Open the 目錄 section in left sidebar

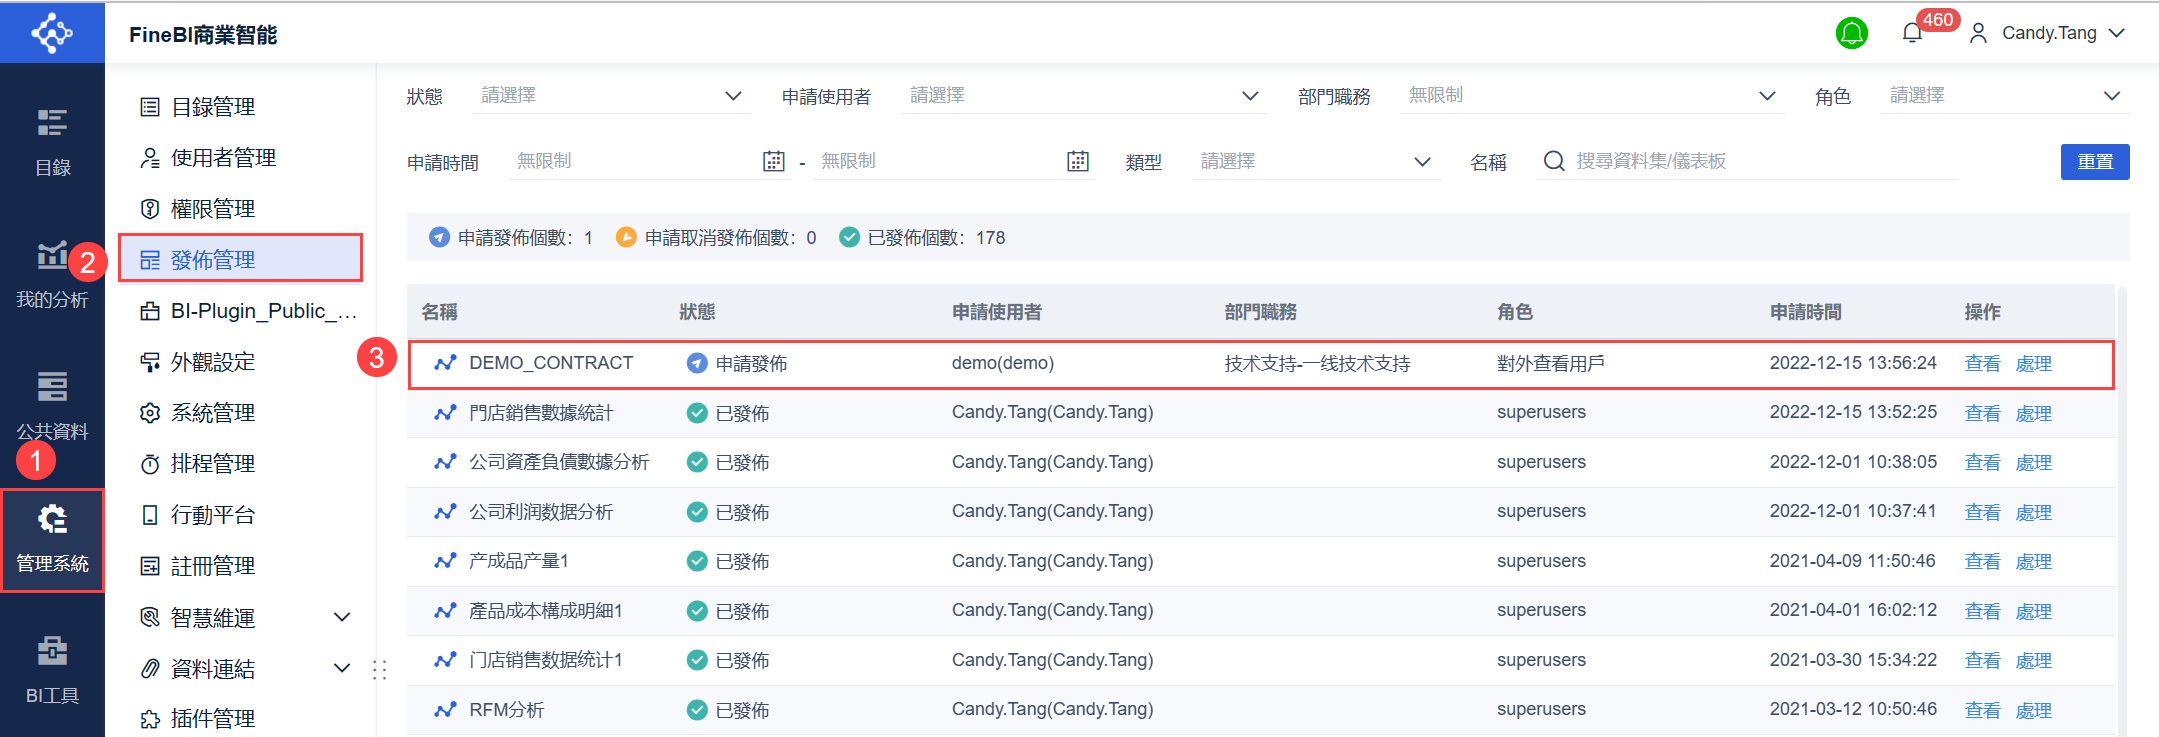coord(52,143)
